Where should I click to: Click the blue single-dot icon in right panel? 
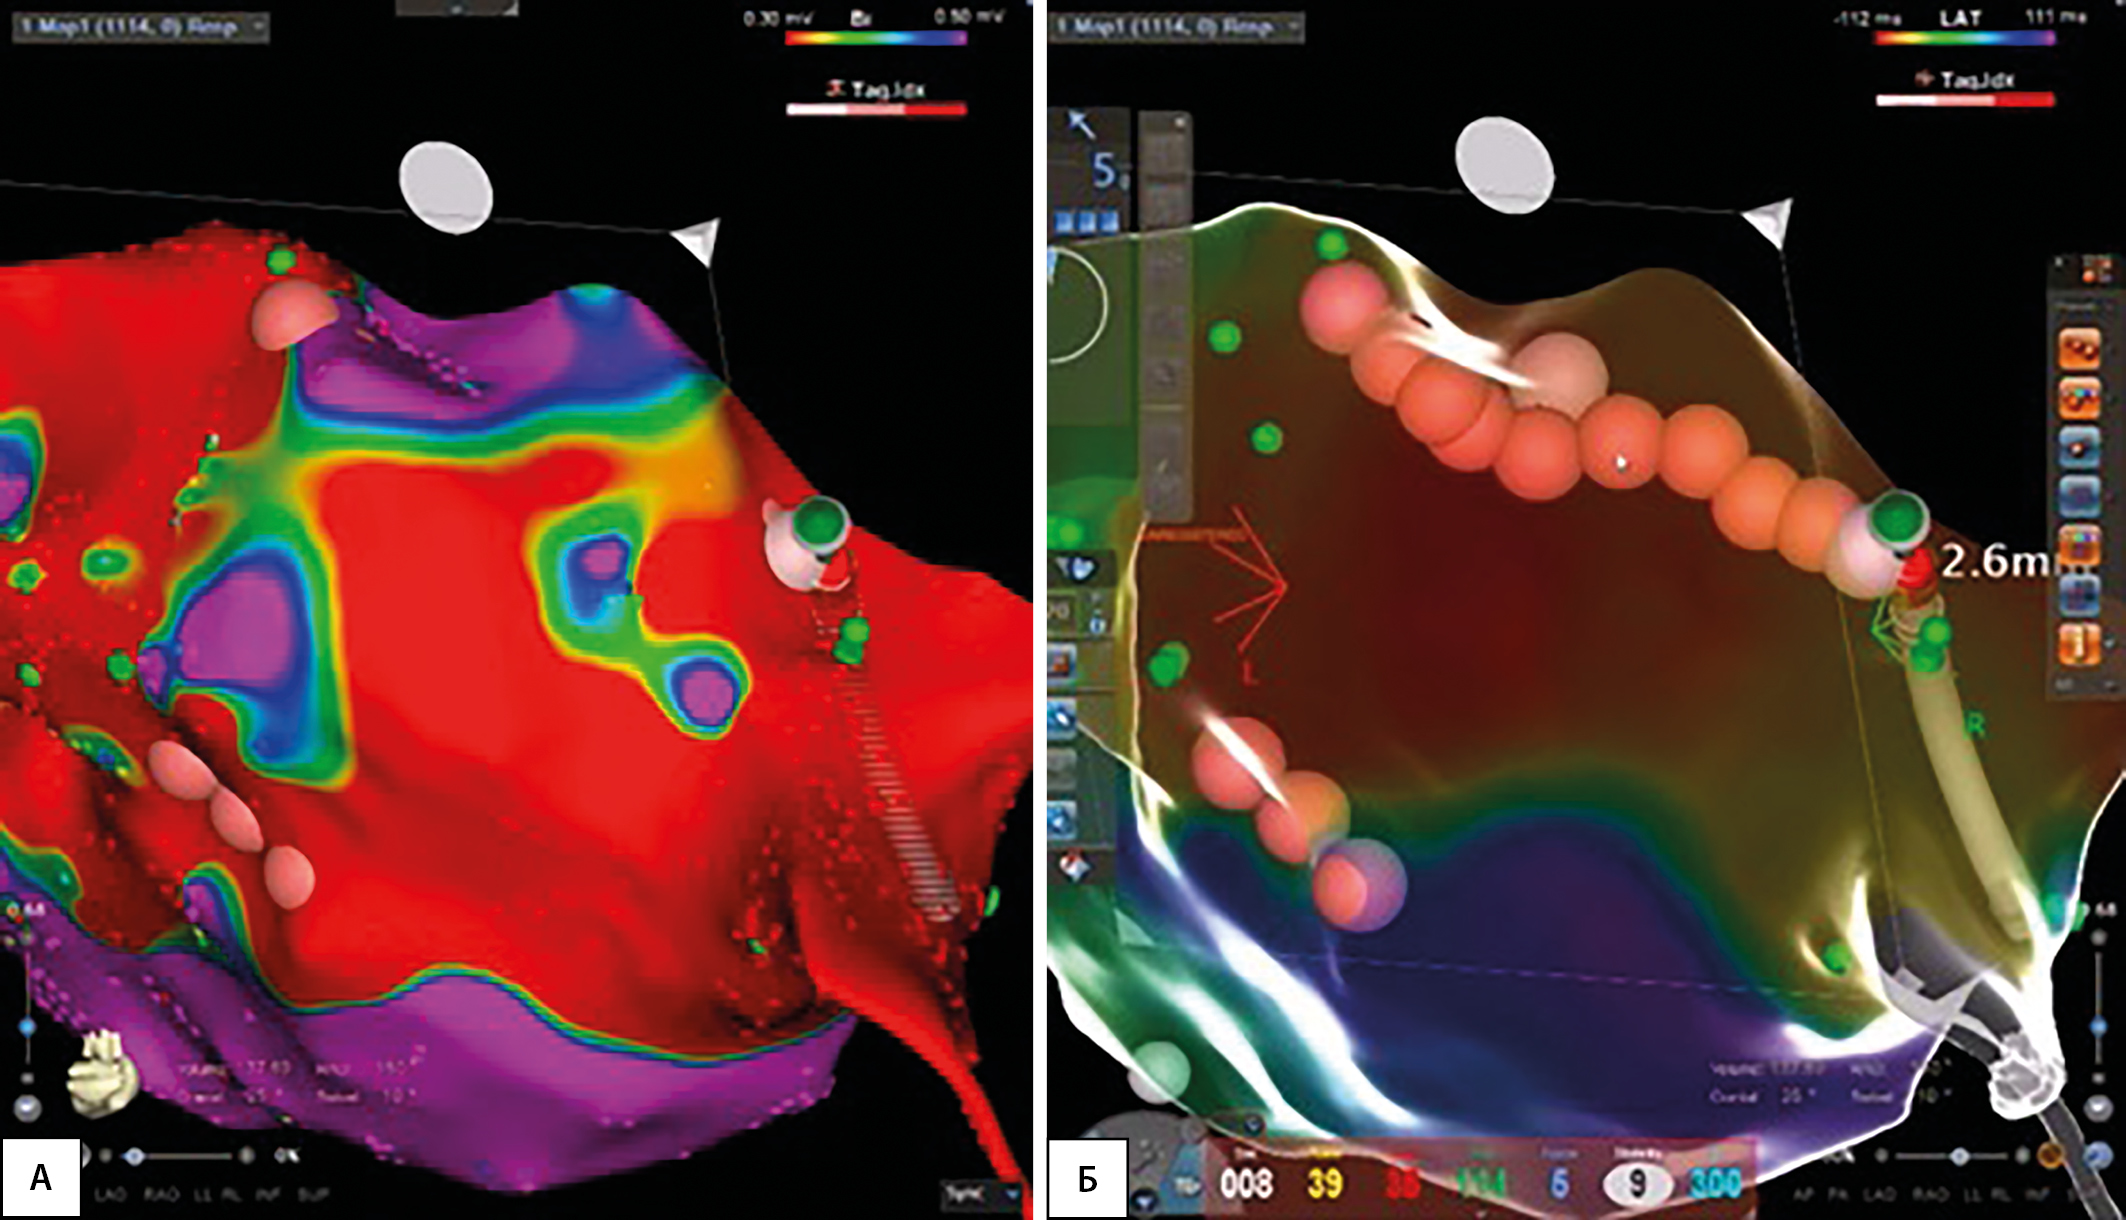(x=2079, y=447)
